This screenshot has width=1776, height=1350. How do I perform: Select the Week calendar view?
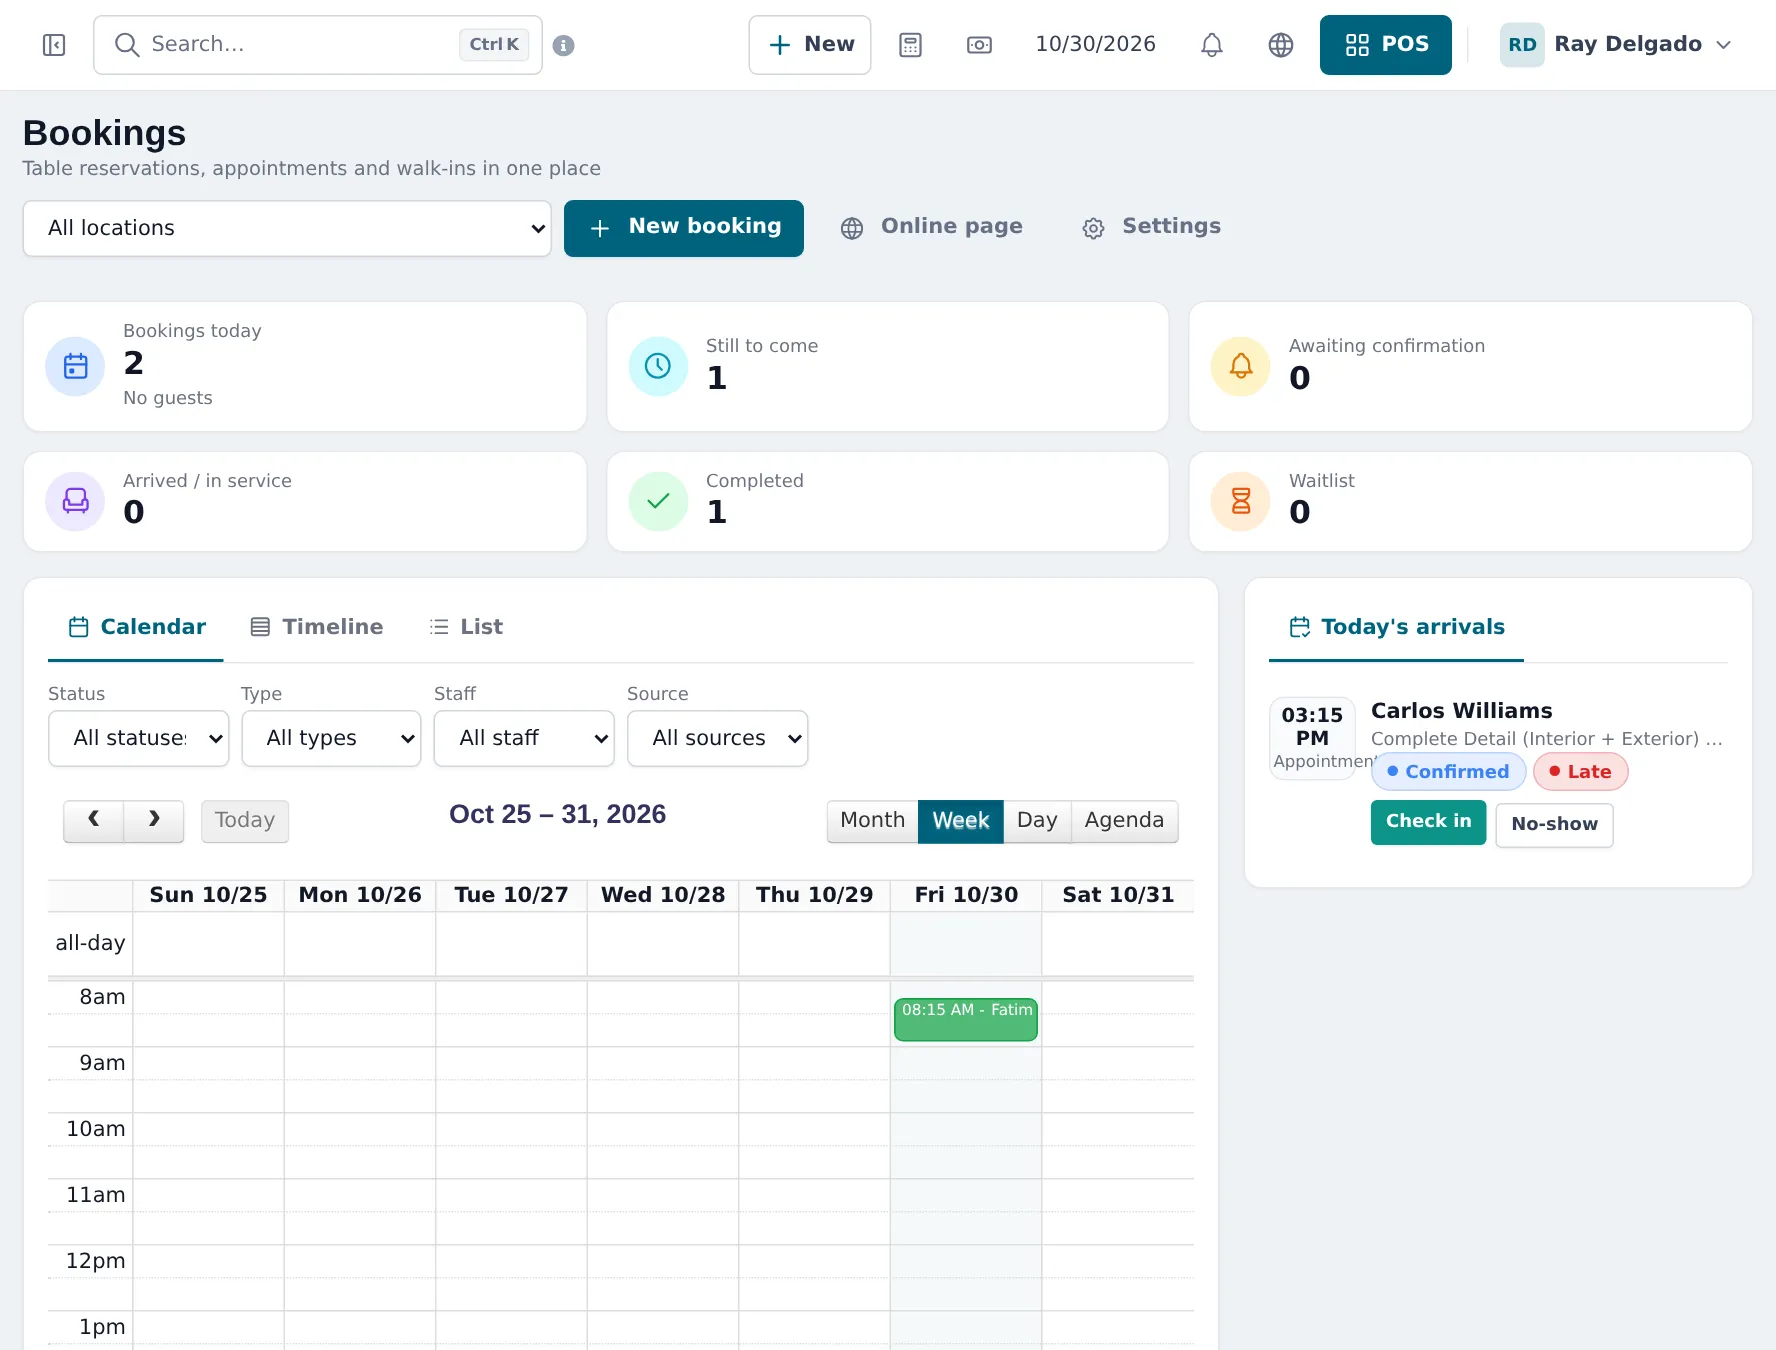coord(960,821)
